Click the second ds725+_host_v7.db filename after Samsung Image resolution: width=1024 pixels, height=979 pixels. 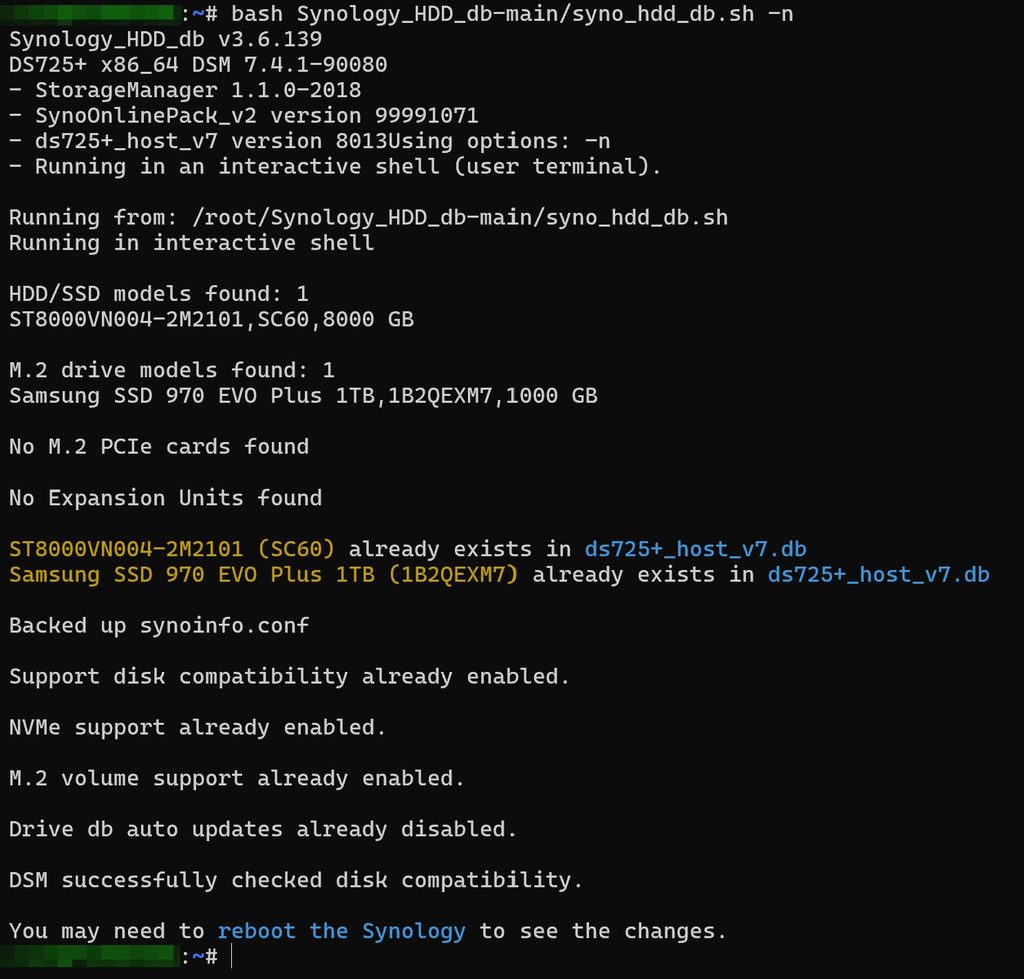click(x=878, y=574)
